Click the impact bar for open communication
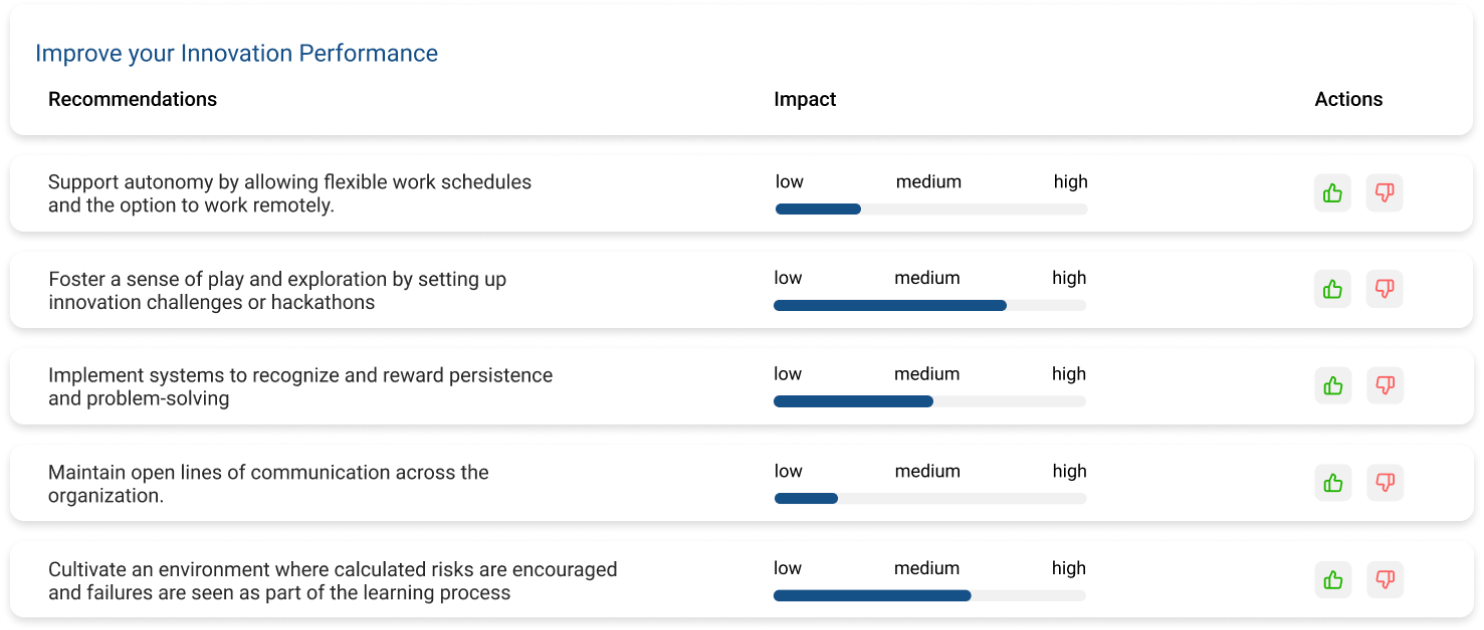 coord(929,498)
